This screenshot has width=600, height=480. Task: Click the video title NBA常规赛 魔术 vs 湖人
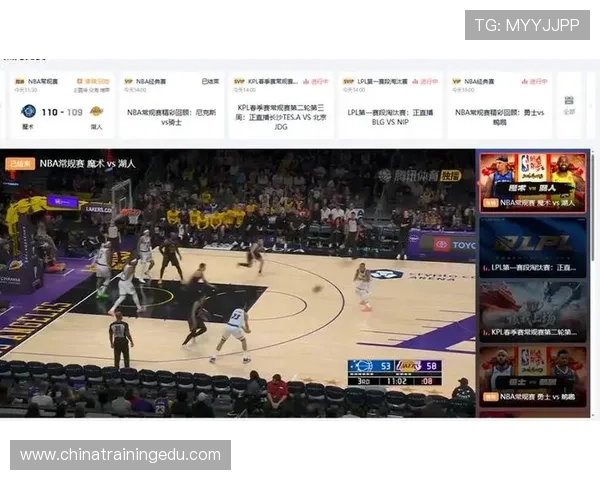[x=88, y=164]
